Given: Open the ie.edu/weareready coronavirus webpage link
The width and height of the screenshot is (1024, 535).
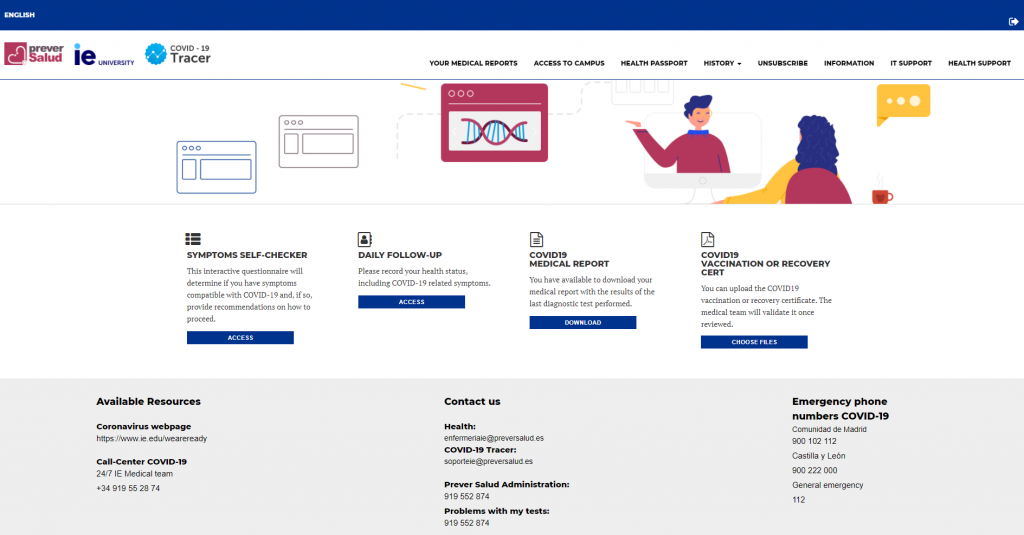Looking at the screenshot, I should [152, 439].
